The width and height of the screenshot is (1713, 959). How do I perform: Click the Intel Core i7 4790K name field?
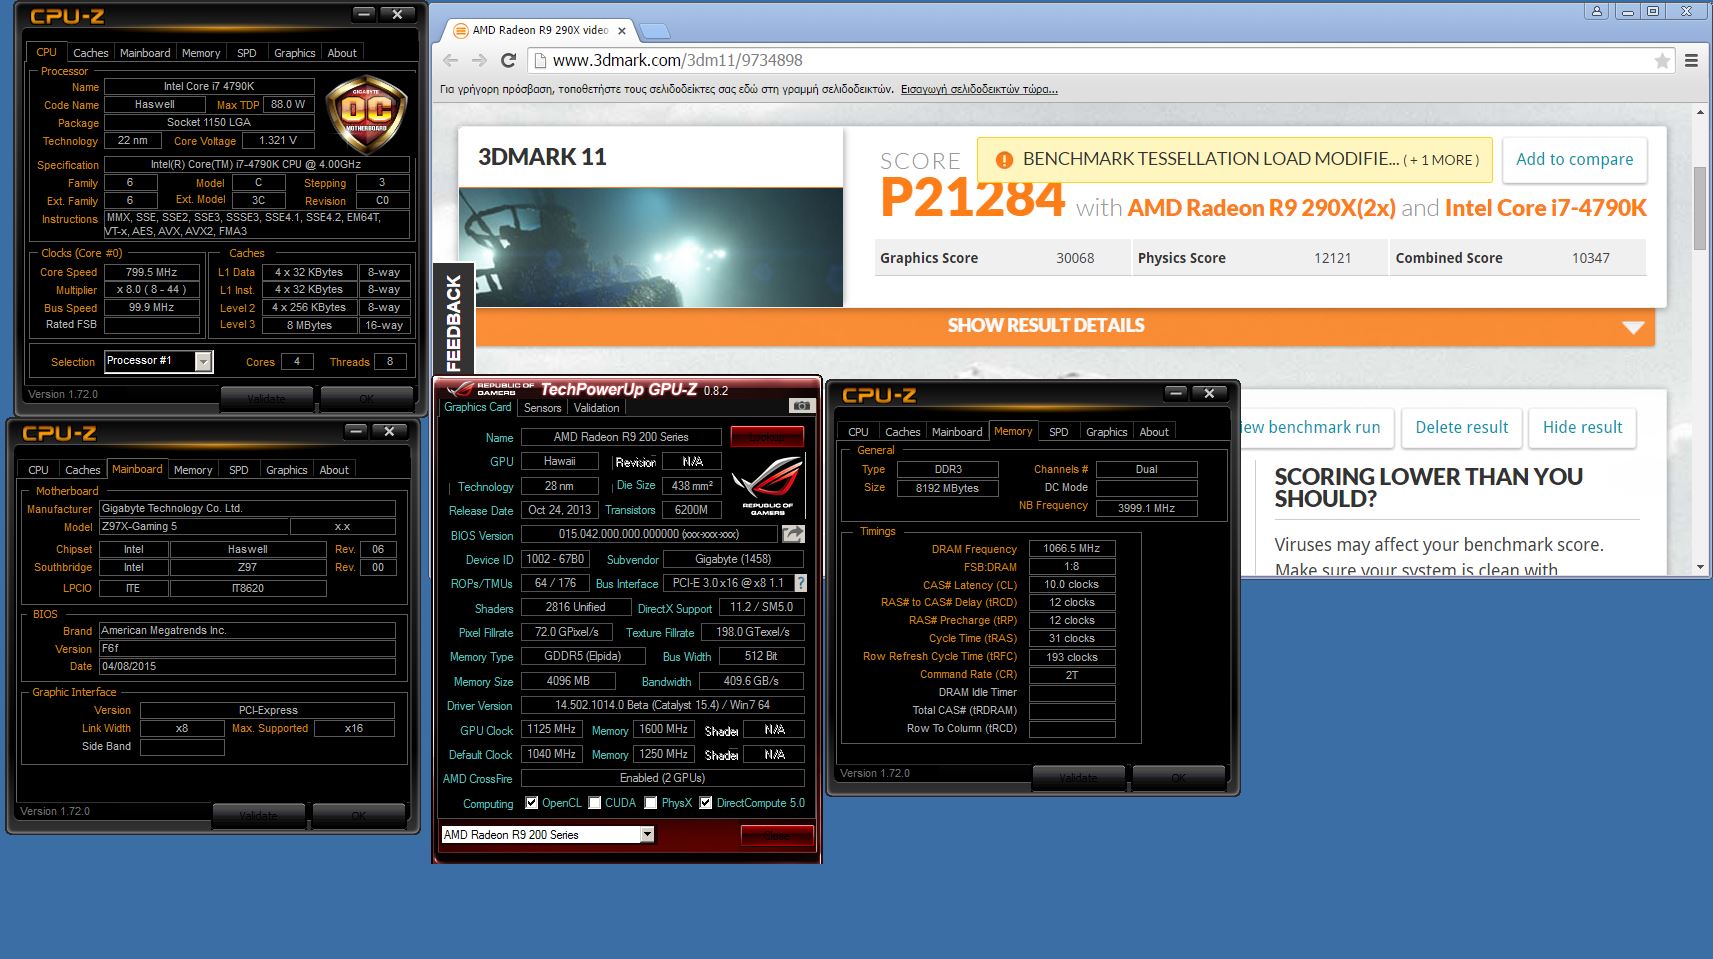point(209,87)
